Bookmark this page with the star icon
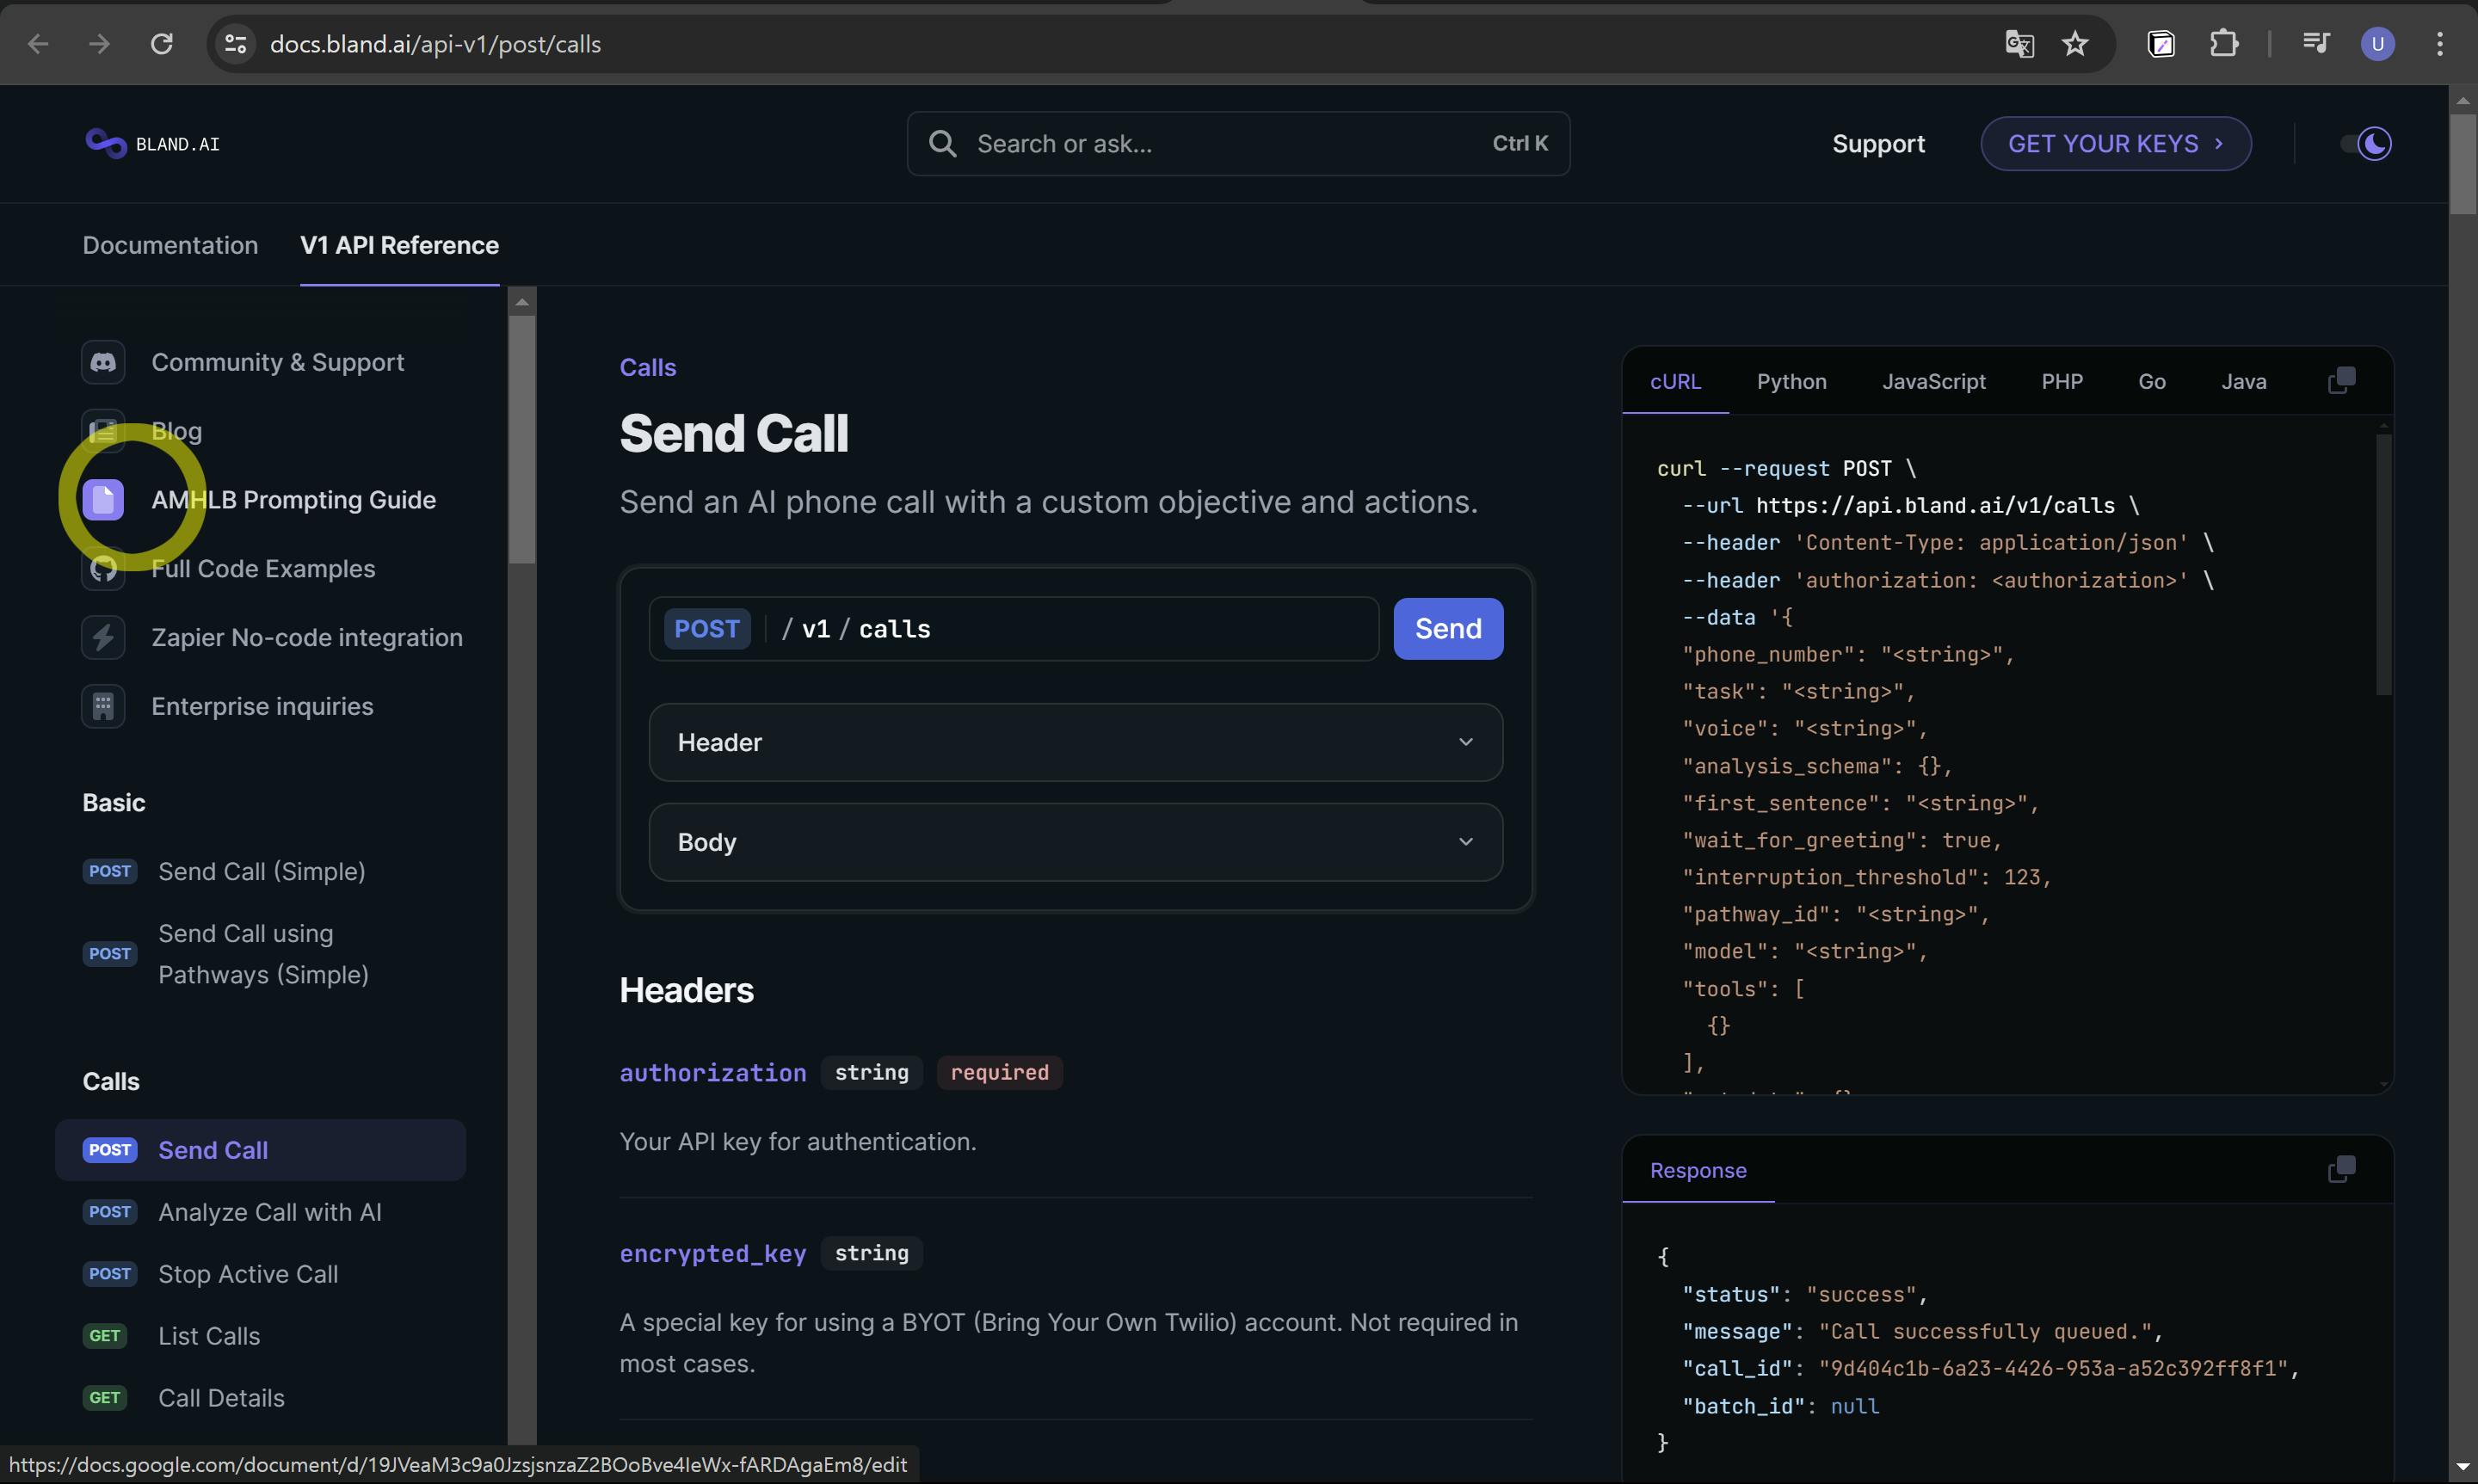This screenshot has height=1484, width=2478. (x=2075, y=44)
